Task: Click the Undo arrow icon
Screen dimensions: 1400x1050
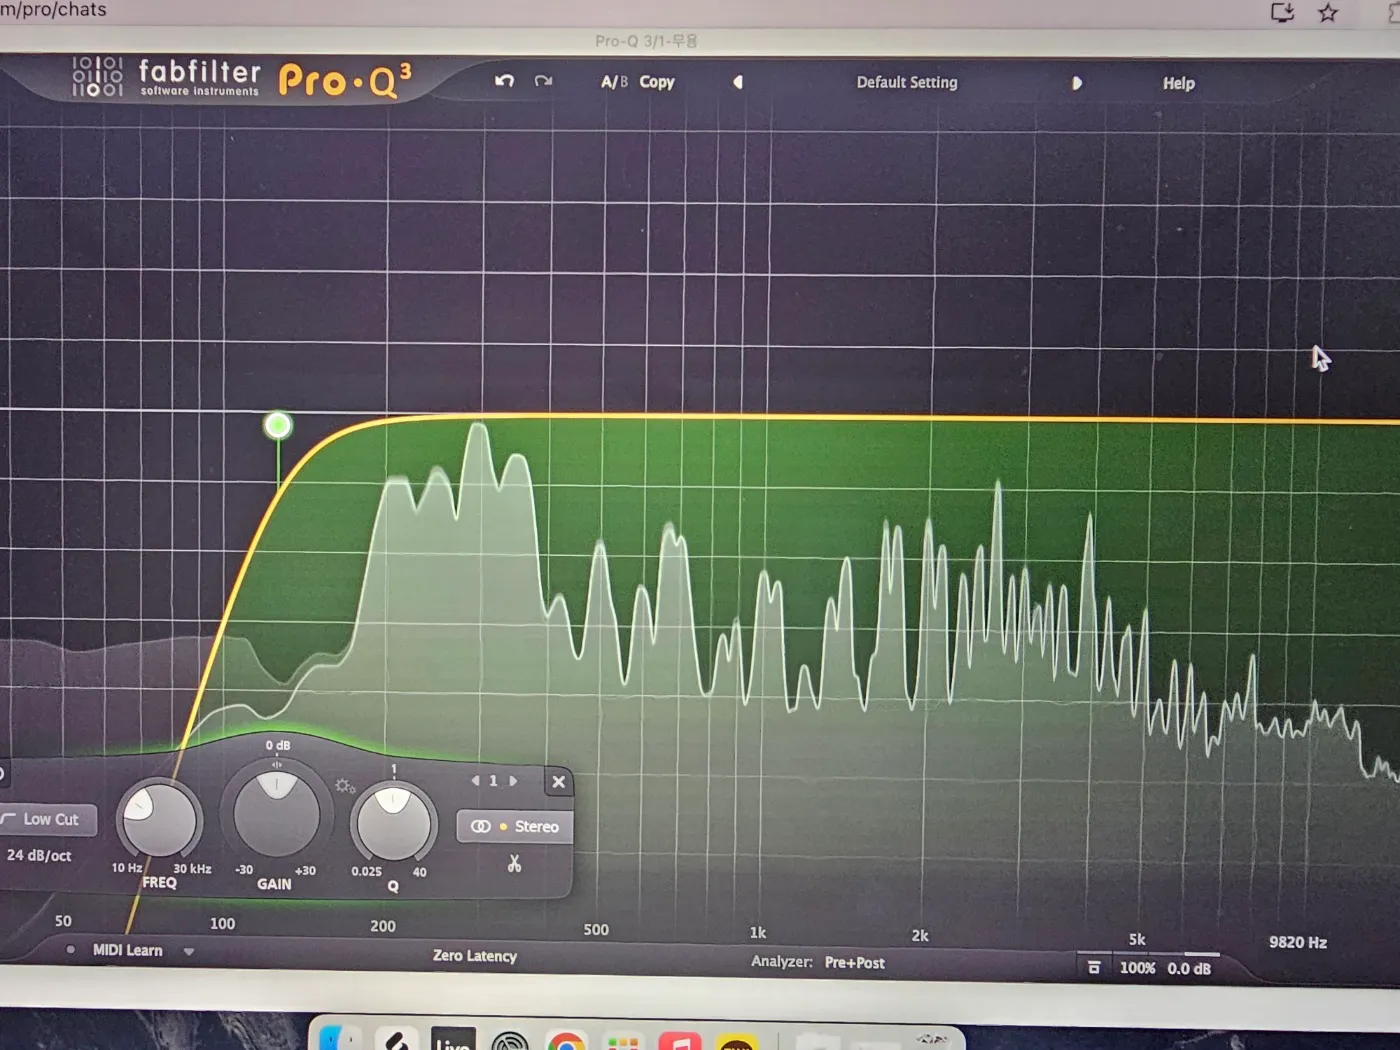Action: pos(504,81)
